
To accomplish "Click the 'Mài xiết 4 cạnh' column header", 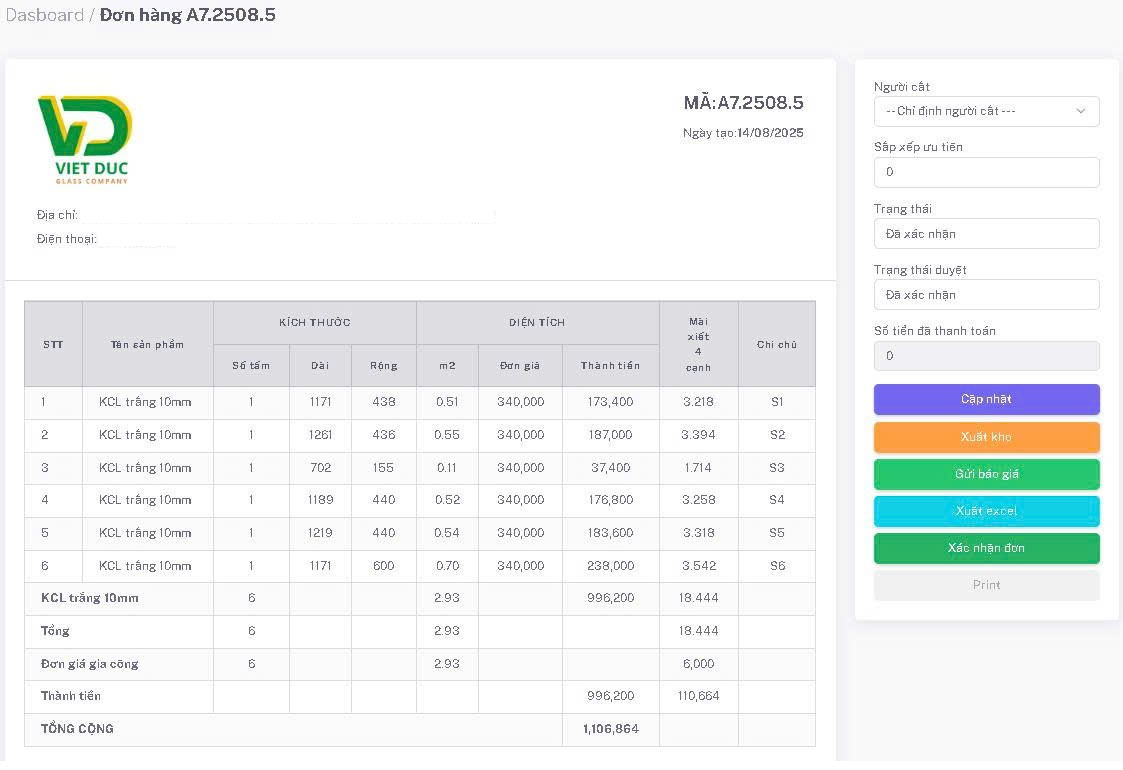I will [x=698, y=344].
